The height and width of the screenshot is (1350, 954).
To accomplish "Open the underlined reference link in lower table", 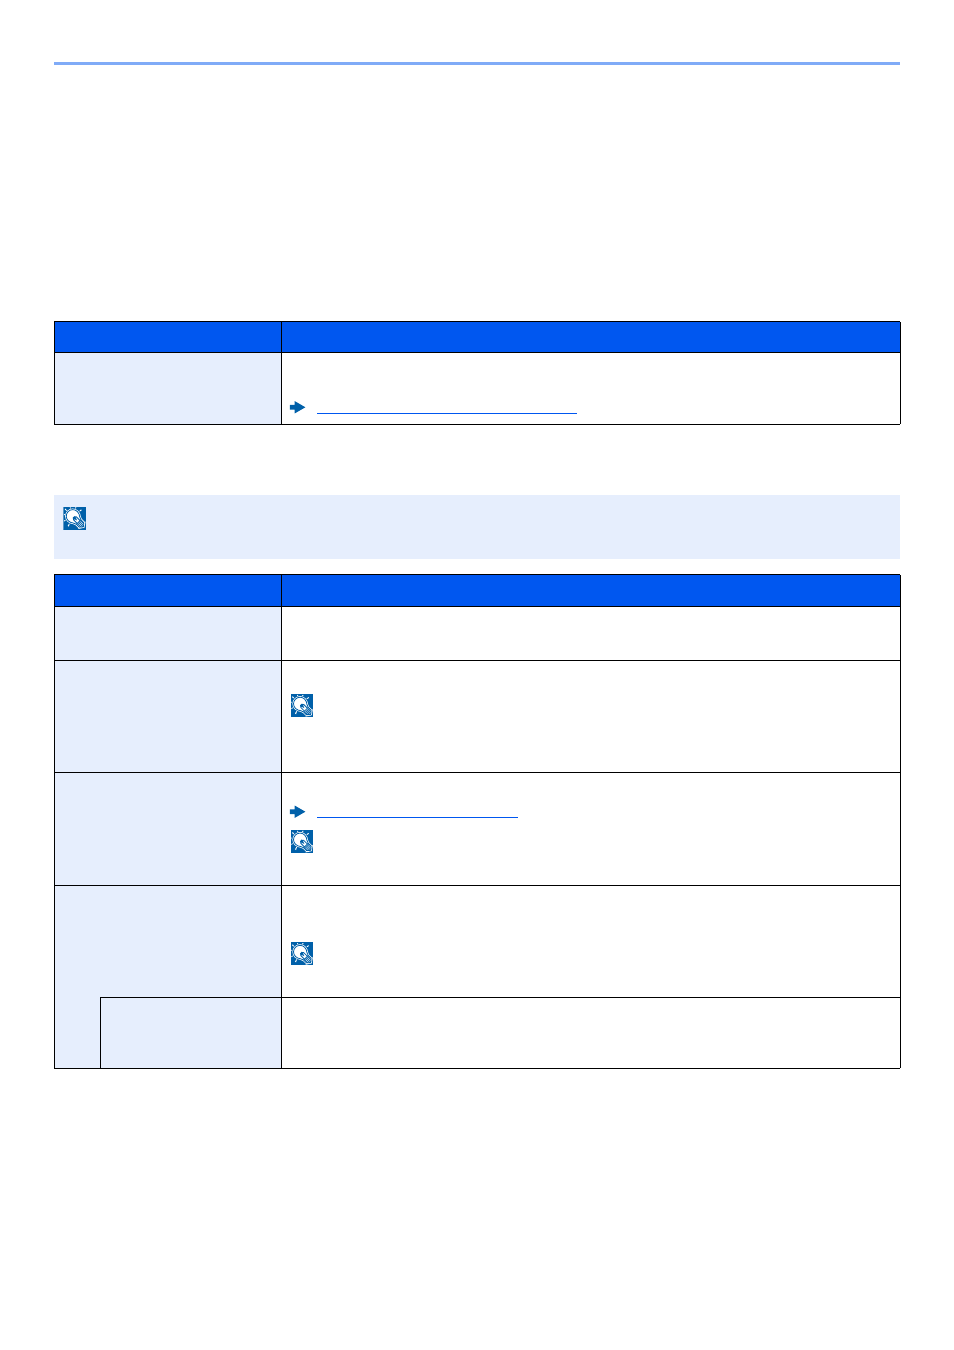I will coord(417,813).
